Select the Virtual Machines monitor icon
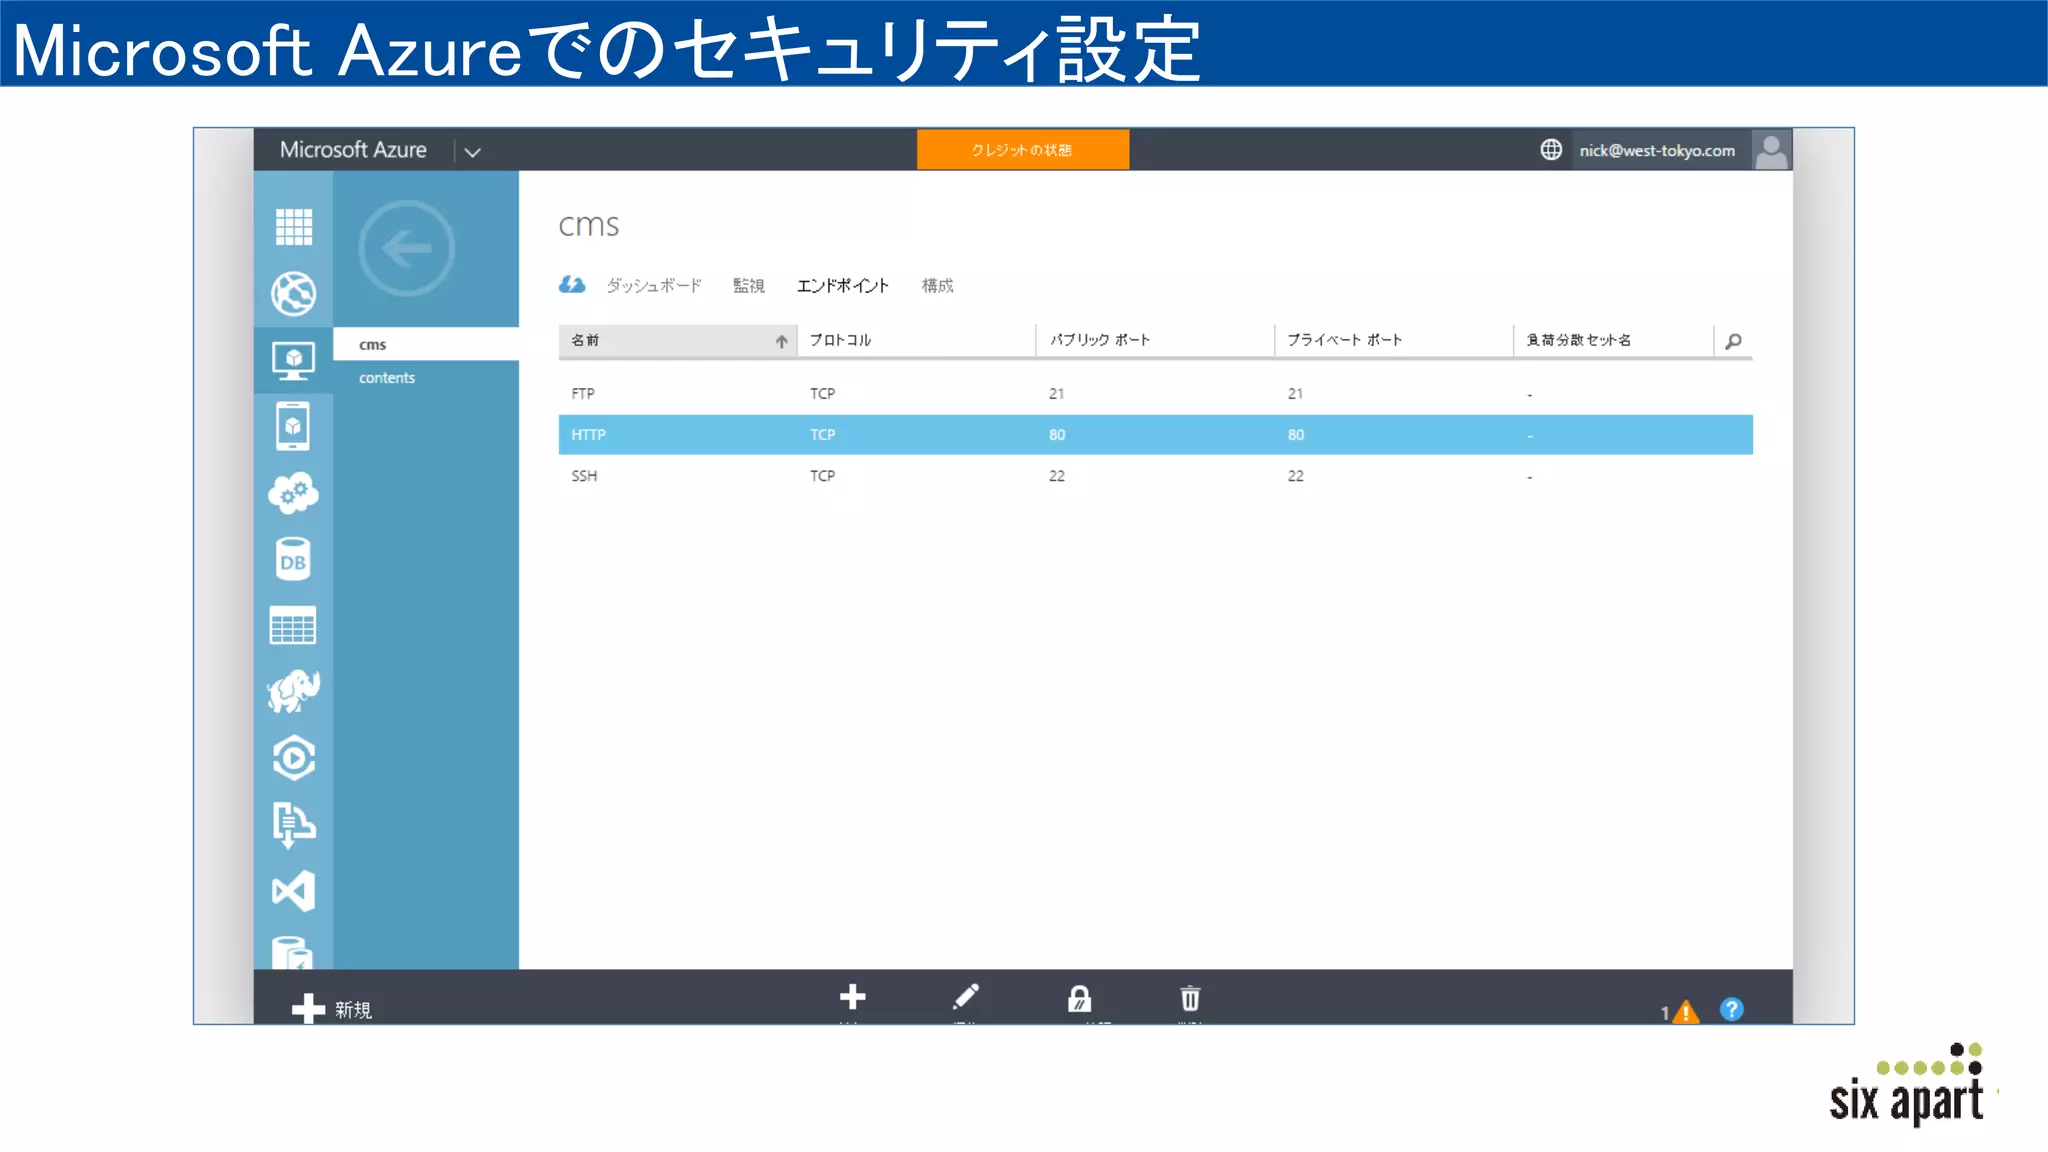 (293, 361)
